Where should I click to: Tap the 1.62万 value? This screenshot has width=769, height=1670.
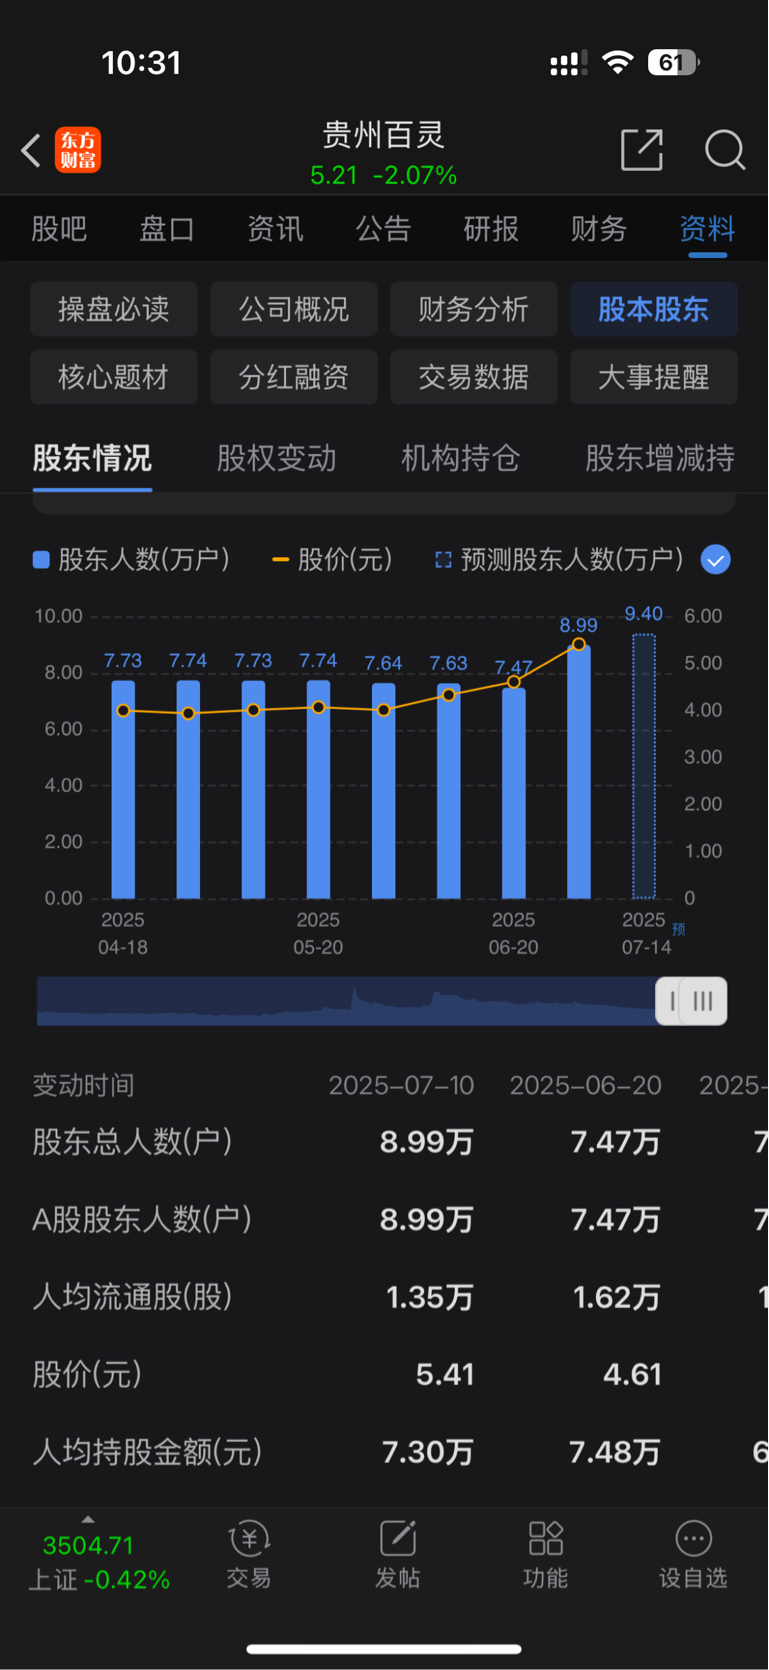pyautogui.click(x=617, y=1297)
